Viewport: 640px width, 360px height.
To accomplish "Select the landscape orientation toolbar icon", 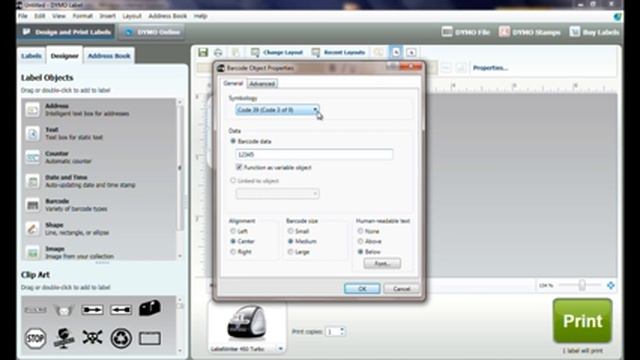I will pyautogui.click(x=411, y=52).
